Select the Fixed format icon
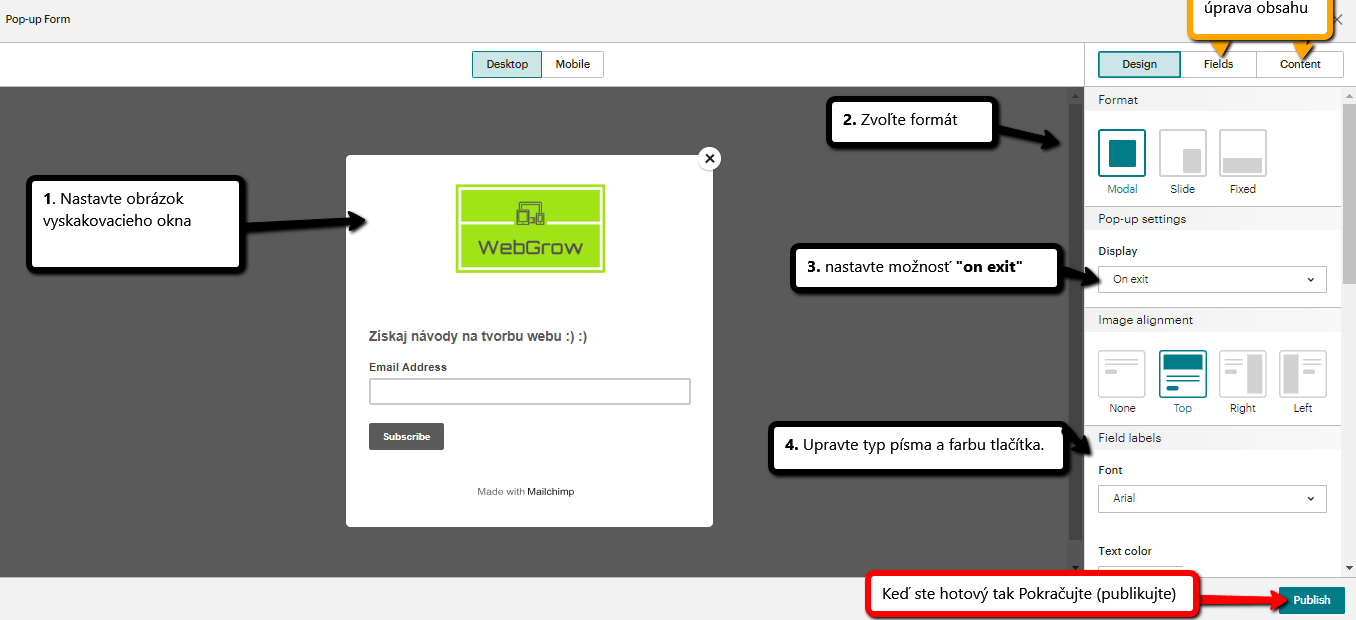This screenshot has height=620, width=1356. coord(1243,153)
